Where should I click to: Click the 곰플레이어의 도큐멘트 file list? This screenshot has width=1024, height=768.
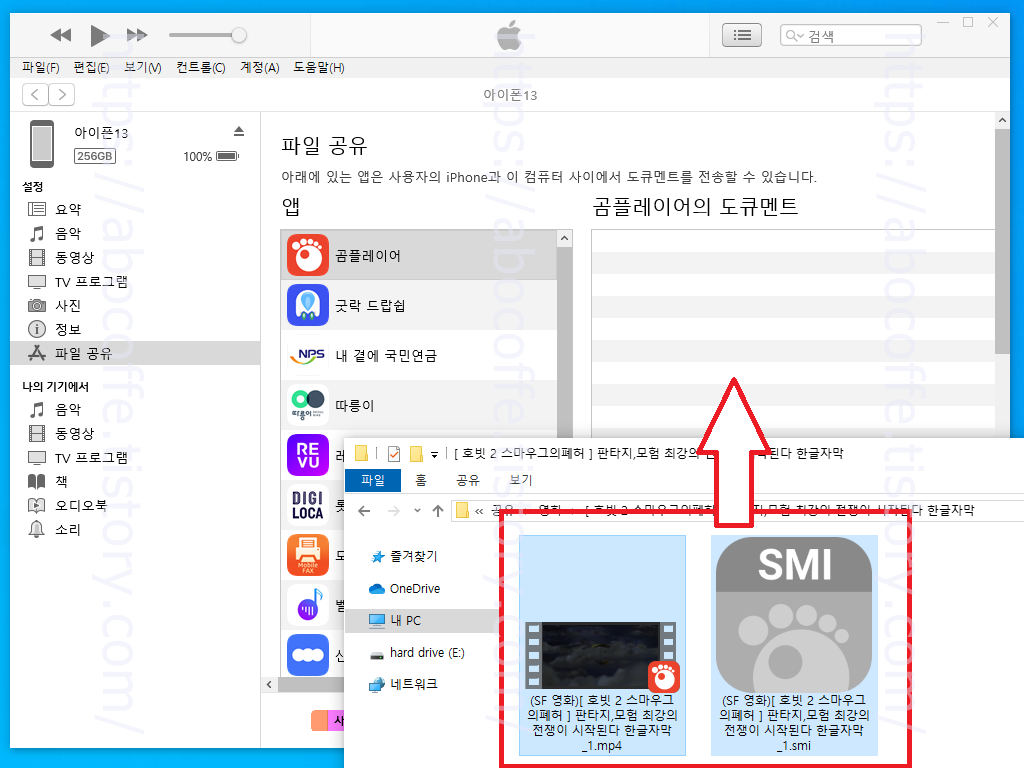pos(793,333)
